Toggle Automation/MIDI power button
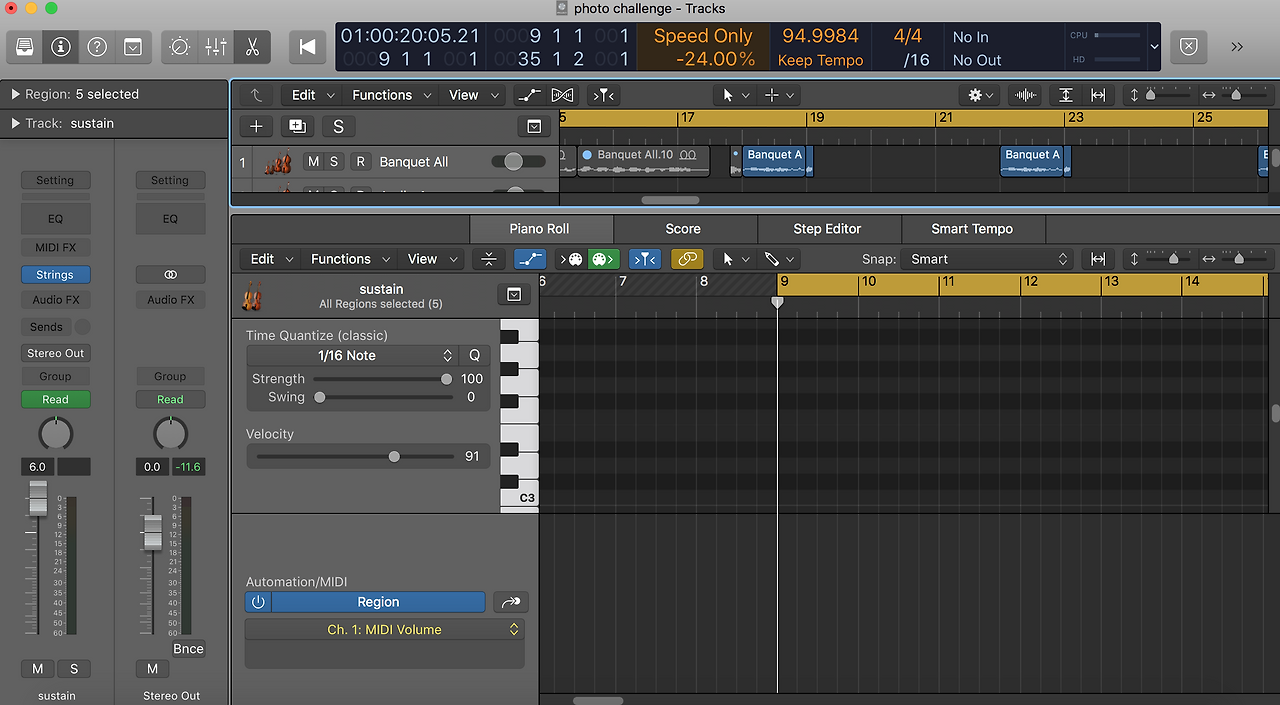 click(258, 602)
